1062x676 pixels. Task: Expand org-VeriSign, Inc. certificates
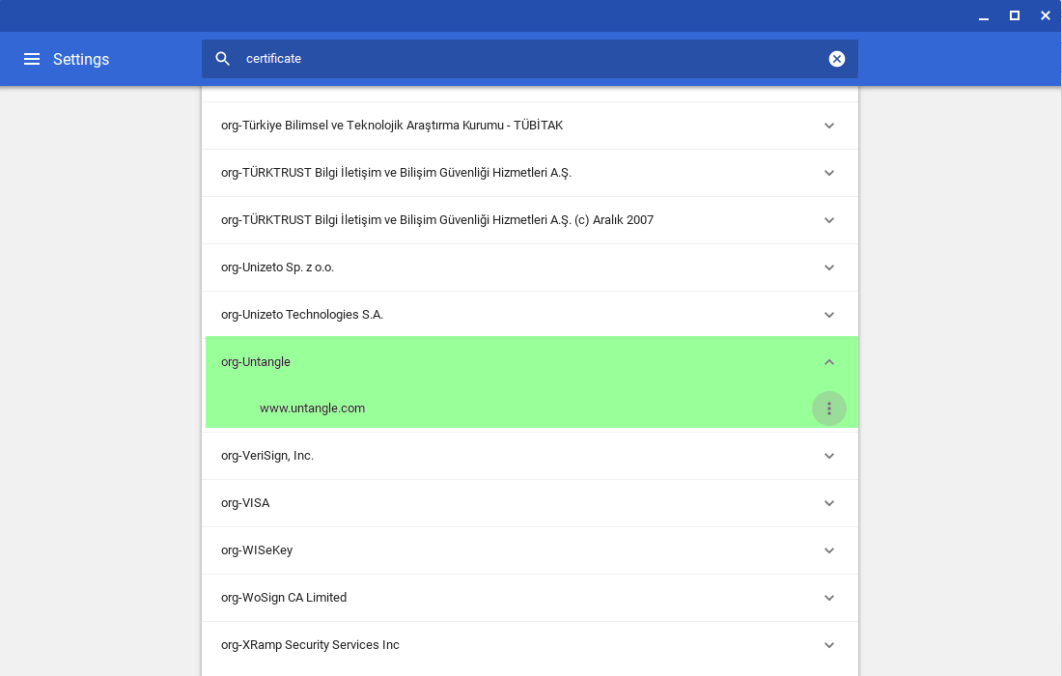pyautogui.click(x=828, y=455)
